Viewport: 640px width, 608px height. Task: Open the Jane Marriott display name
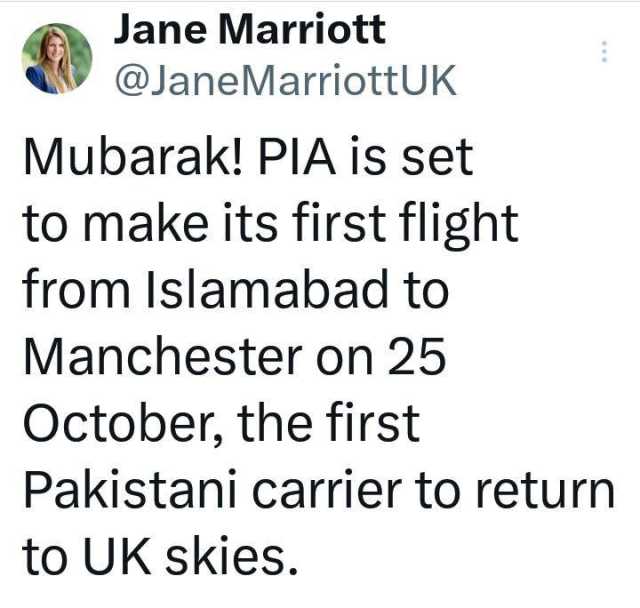pyautogui.click(x=249, y=29)
